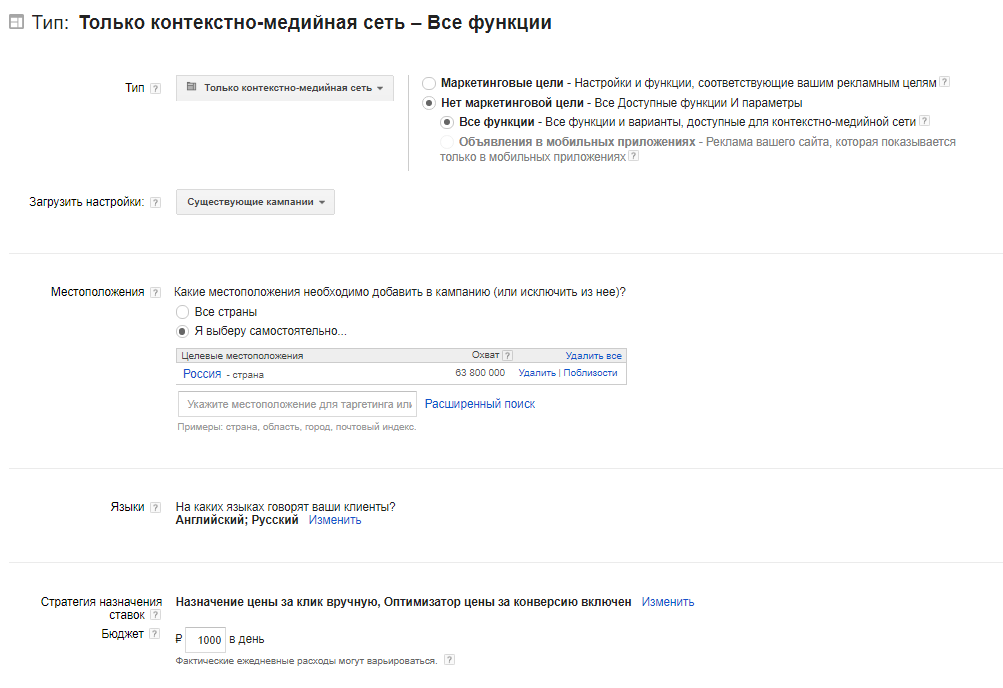Open help icon about daily spend variations
This screenshot has height=688, width=1003.
[x=449, y=659]
